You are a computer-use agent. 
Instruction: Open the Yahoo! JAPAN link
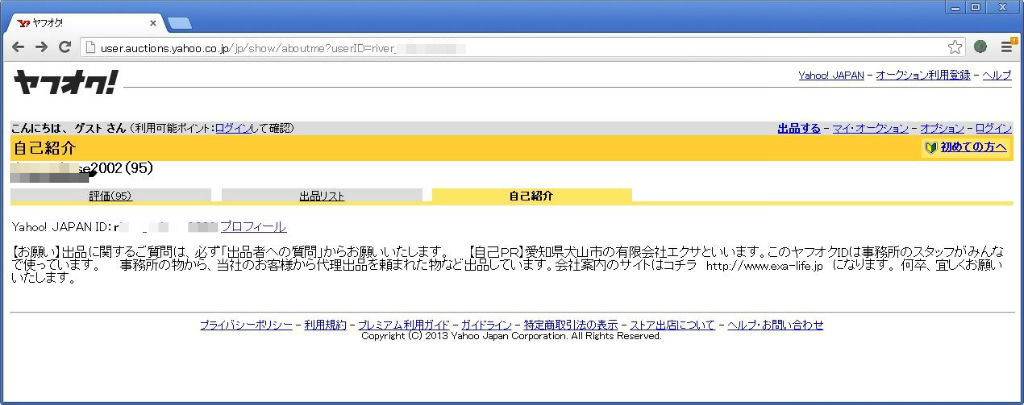[831, 76]
